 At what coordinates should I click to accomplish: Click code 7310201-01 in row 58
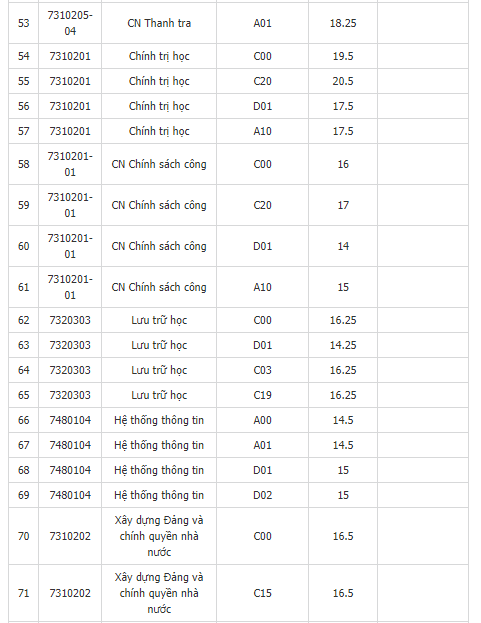click(70, 164)
